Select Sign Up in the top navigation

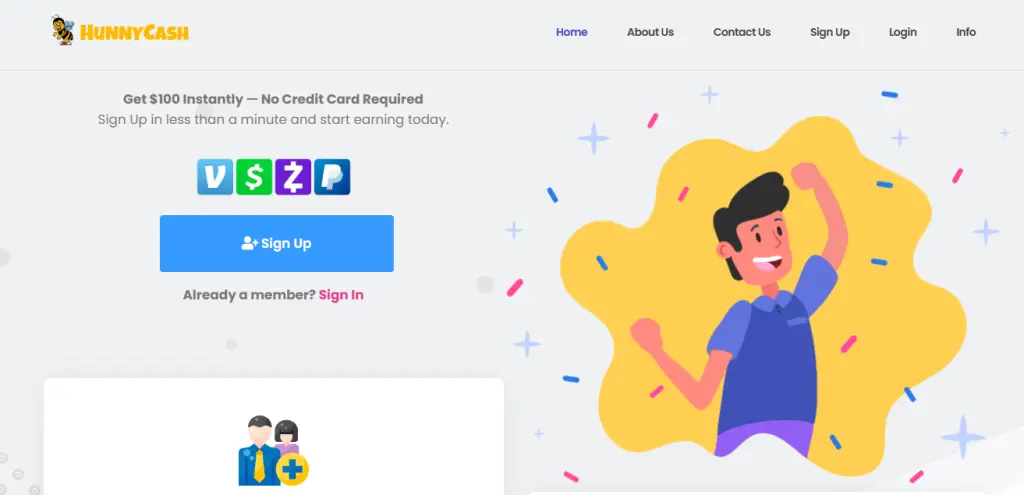click(830, 32)
